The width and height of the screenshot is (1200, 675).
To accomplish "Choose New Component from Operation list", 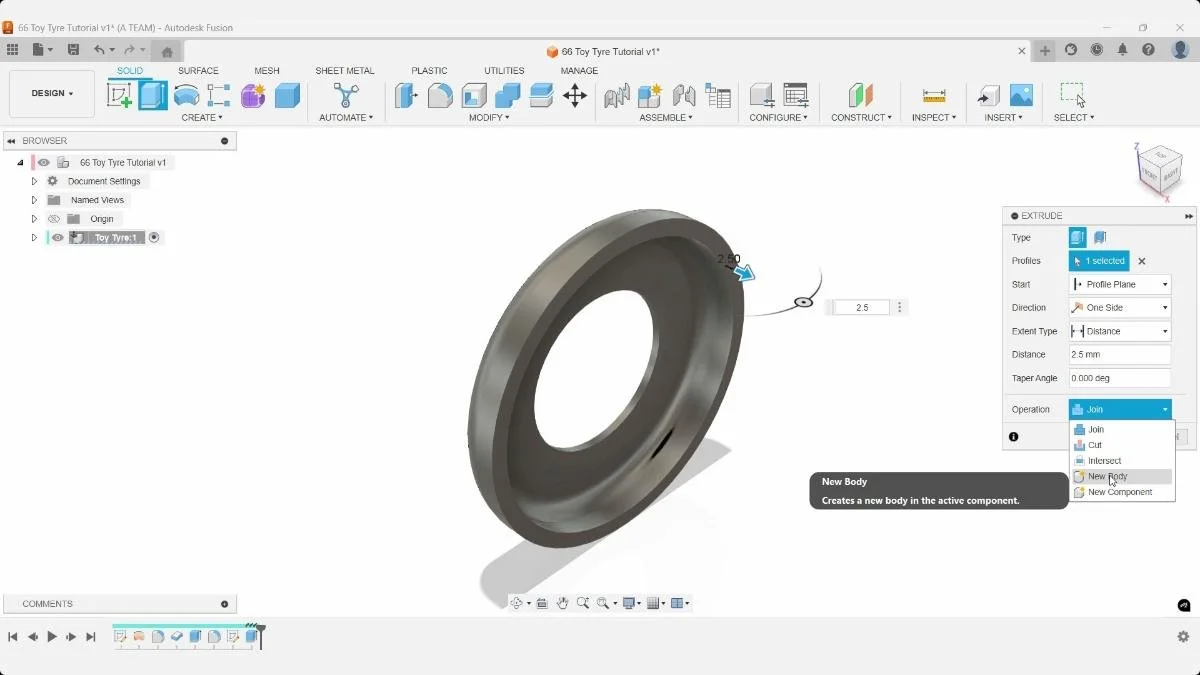I will click(x=1121, y=492).
